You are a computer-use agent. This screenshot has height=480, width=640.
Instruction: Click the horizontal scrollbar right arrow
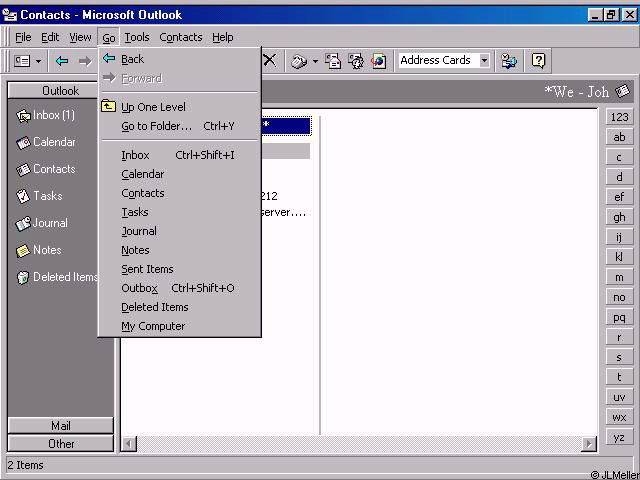point(589,443)
